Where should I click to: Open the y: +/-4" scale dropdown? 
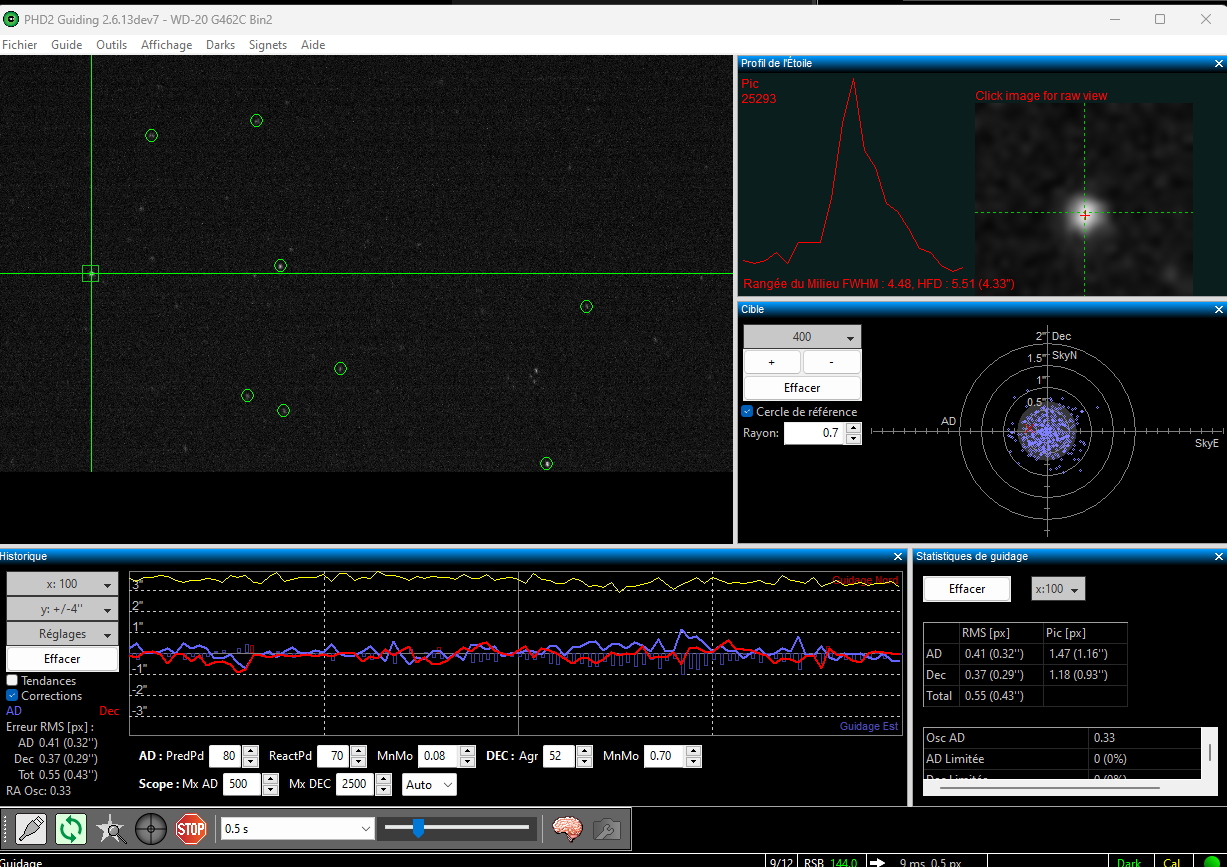62,609
